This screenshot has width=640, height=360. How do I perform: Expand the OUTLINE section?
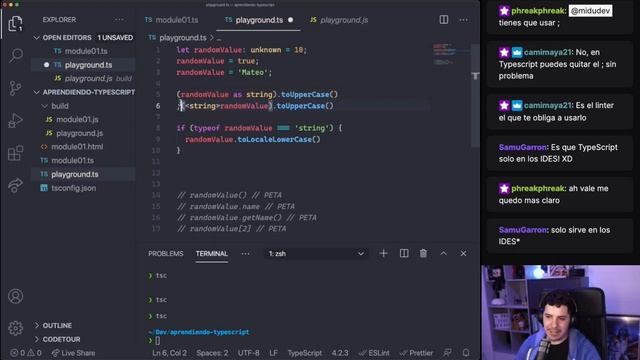[83, 325]
